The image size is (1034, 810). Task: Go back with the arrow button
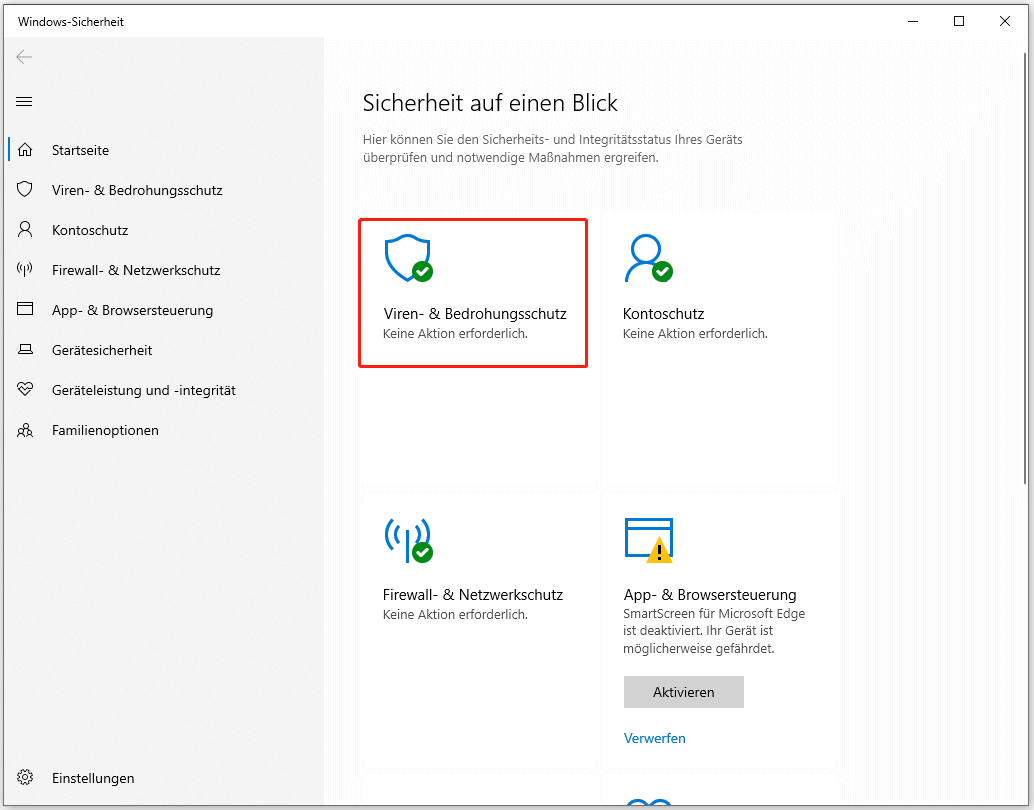pyautogui.click(x=25, y=57)
